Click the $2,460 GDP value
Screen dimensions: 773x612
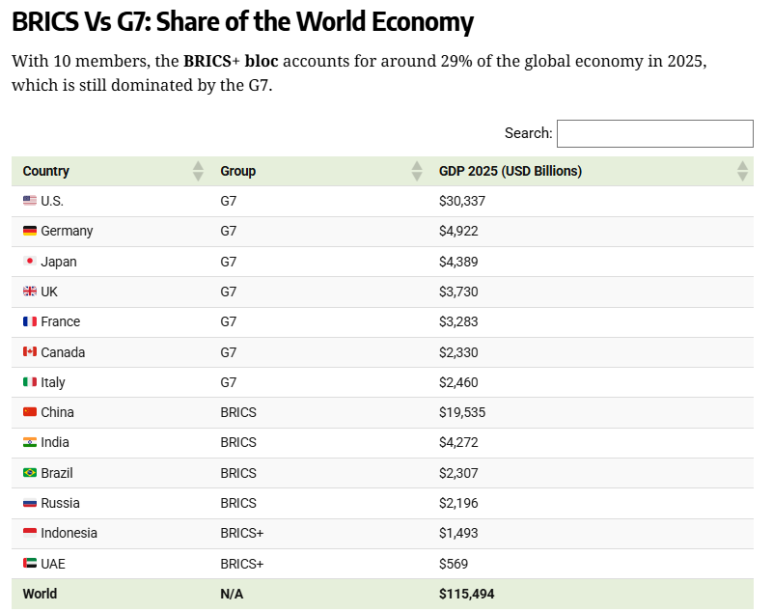pyautogui.click(x=458, y=383)
